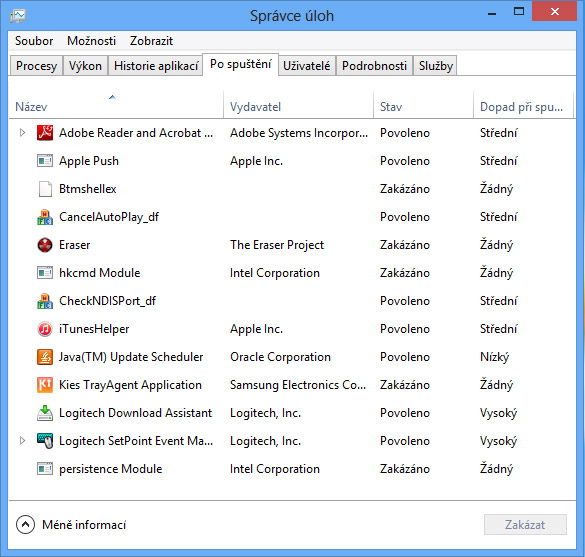Collapse view with Méně informací arrow

coord(25,525)
